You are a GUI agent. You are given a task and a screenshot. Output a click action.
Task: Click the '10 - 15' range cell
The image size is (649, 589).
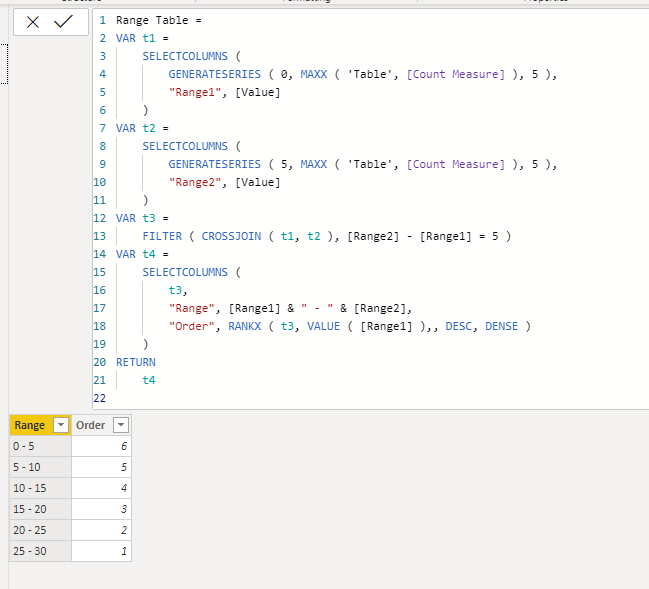[x=40, y=488]
